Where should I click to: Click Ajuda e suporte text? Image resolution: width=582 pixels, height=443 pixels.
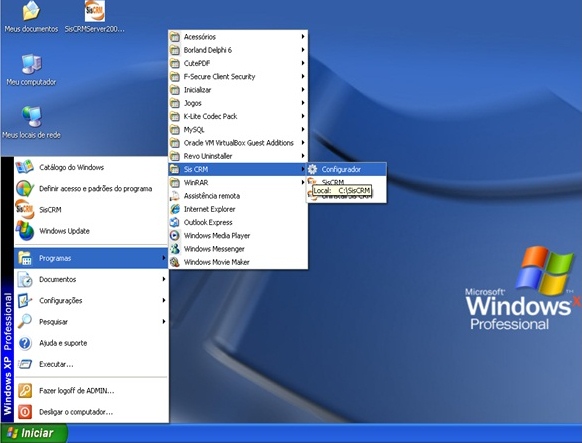tap(63, 343)
